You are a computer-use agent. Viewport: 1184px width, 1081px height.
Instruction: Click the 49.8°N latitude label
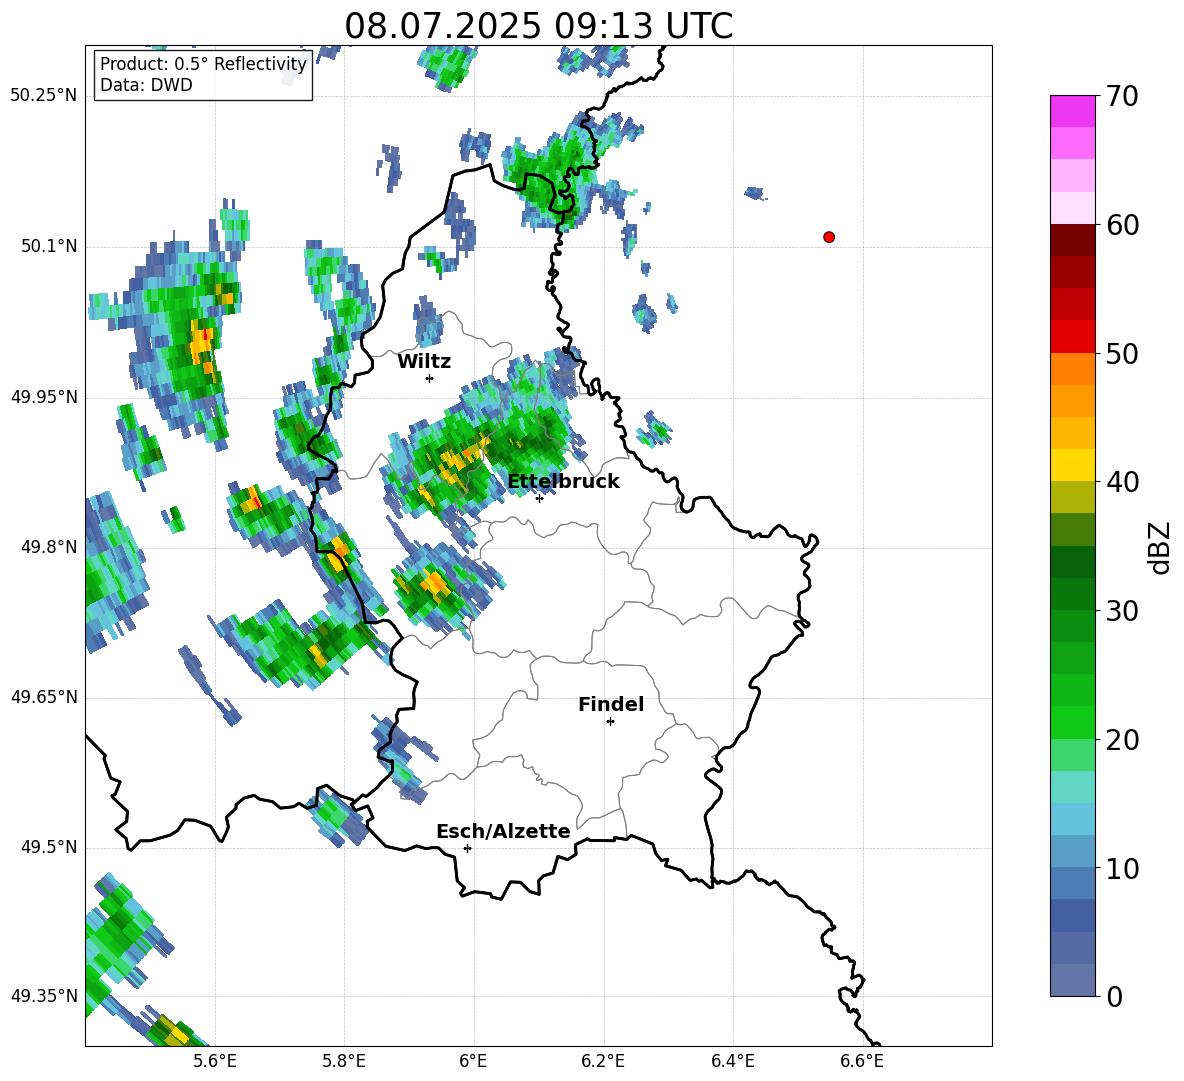[48, 547]
